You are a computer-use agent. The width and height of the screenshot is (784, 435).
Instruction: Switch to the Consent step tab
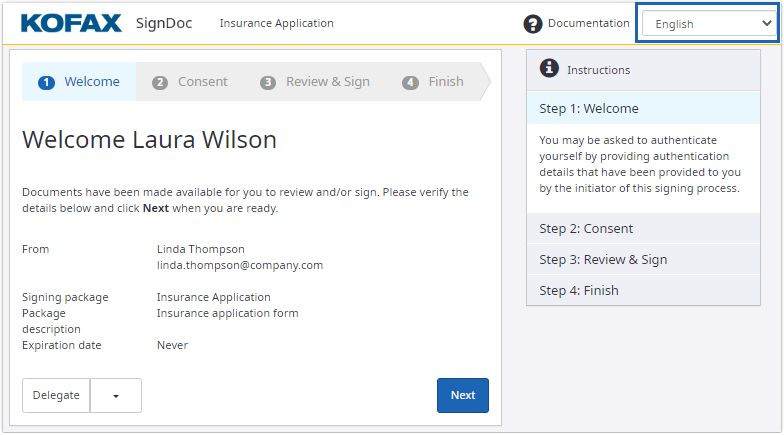click(x=191, y=82)
